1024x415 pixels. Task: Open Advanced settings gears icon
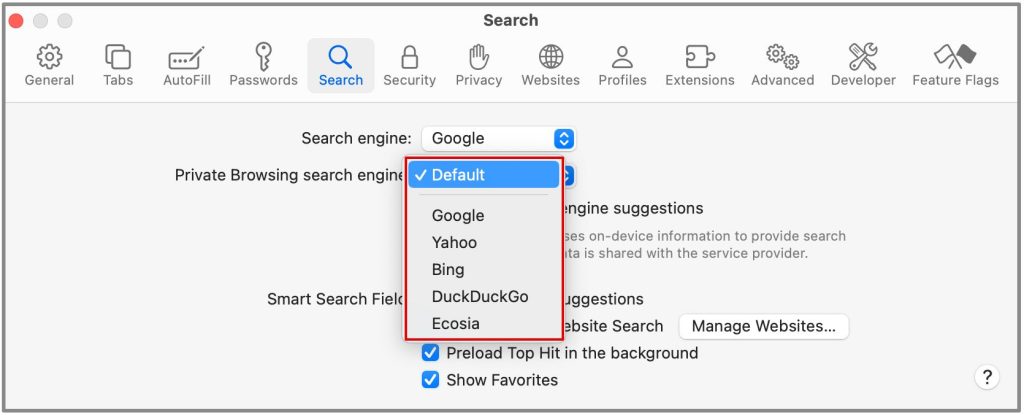tap(782, 65)
